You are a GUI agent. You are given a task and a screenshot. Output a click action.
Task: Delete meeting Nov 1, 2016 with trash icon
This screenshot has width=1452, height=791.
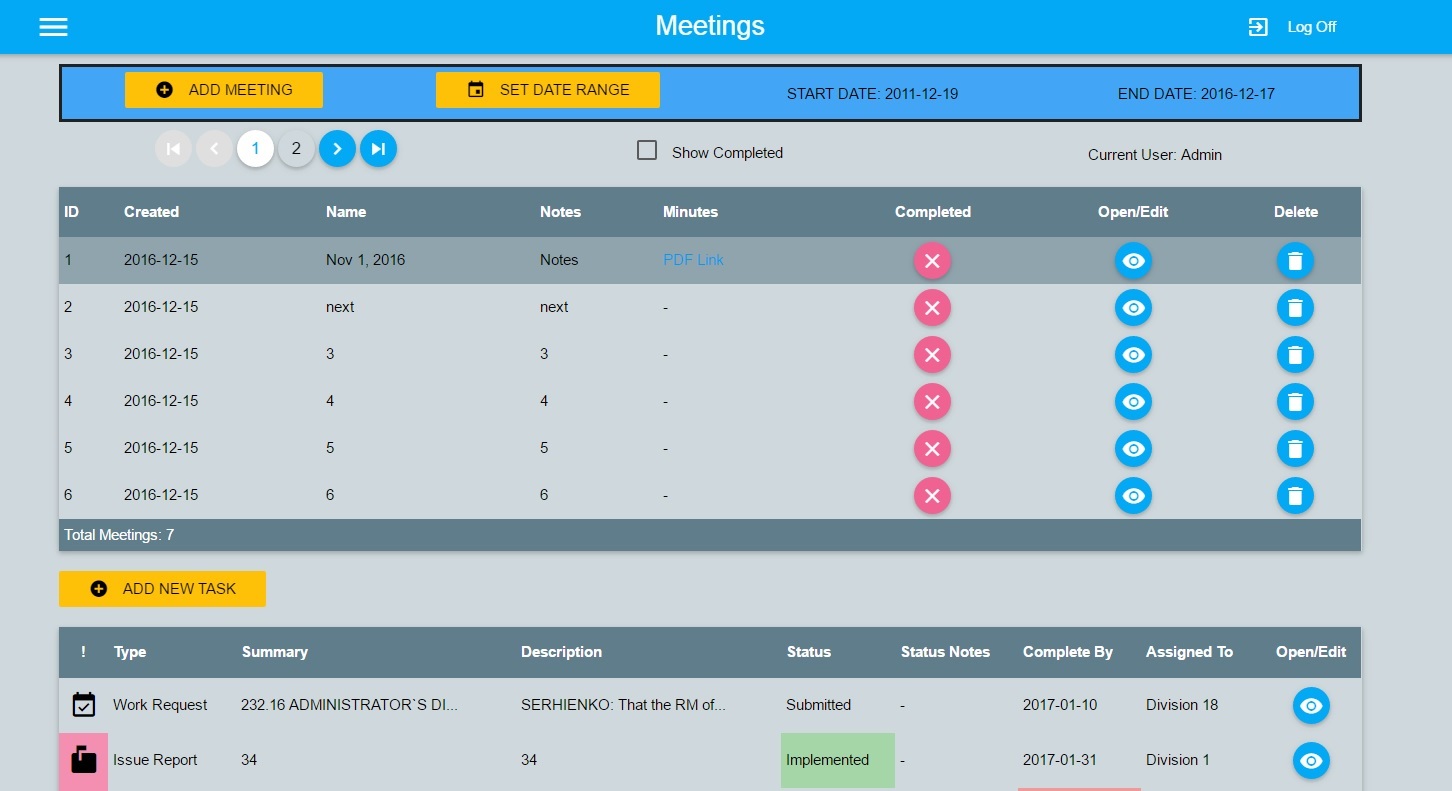point(1295,261)
